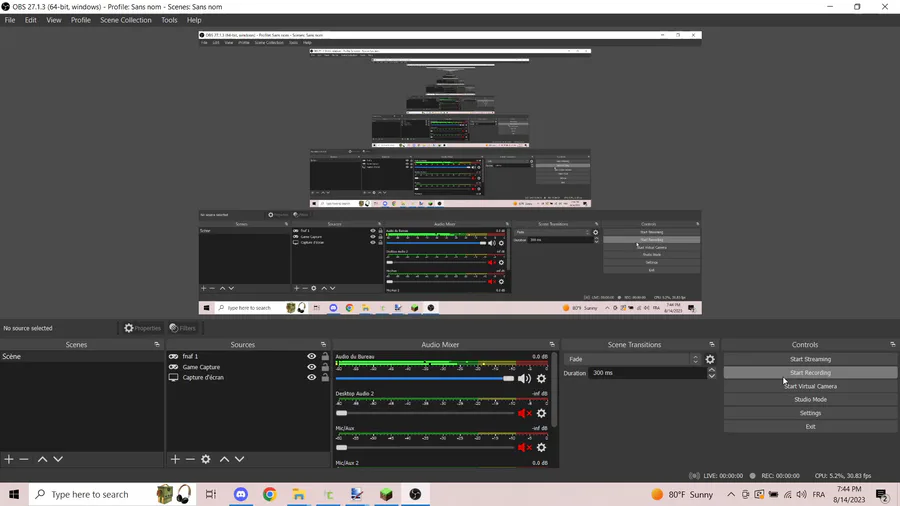Hide the Game Capture source
This screenshot has height=506, width=900.
click(x=312, y=367)
